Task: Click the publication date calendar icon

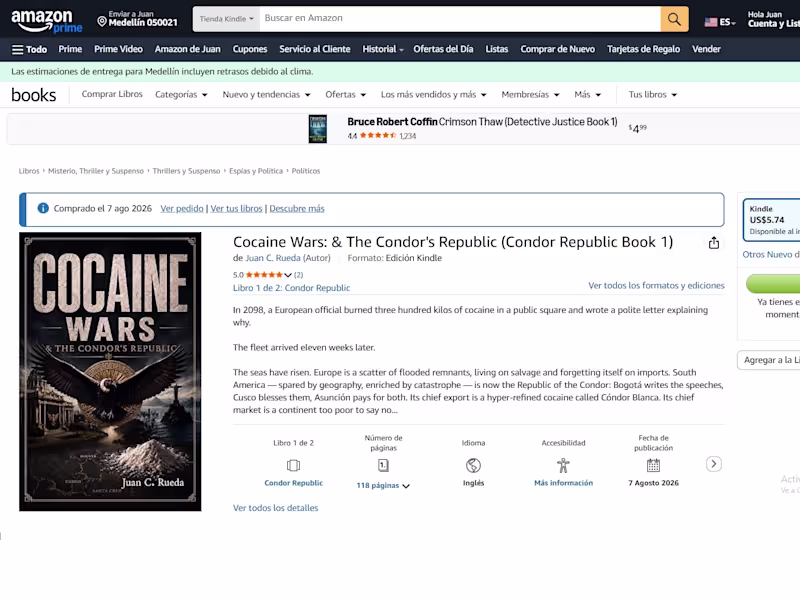Action: pos(653,465)
